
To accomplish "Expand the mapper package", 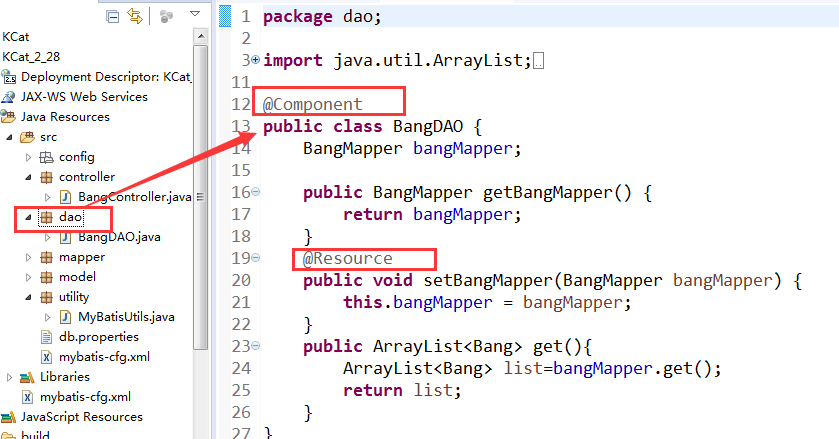I will (28, 258).
